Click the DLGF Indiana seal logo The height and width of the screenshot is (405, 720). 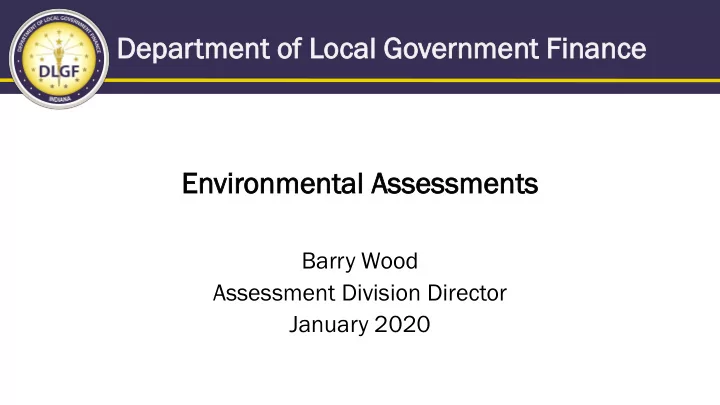(x=59, y=59)
